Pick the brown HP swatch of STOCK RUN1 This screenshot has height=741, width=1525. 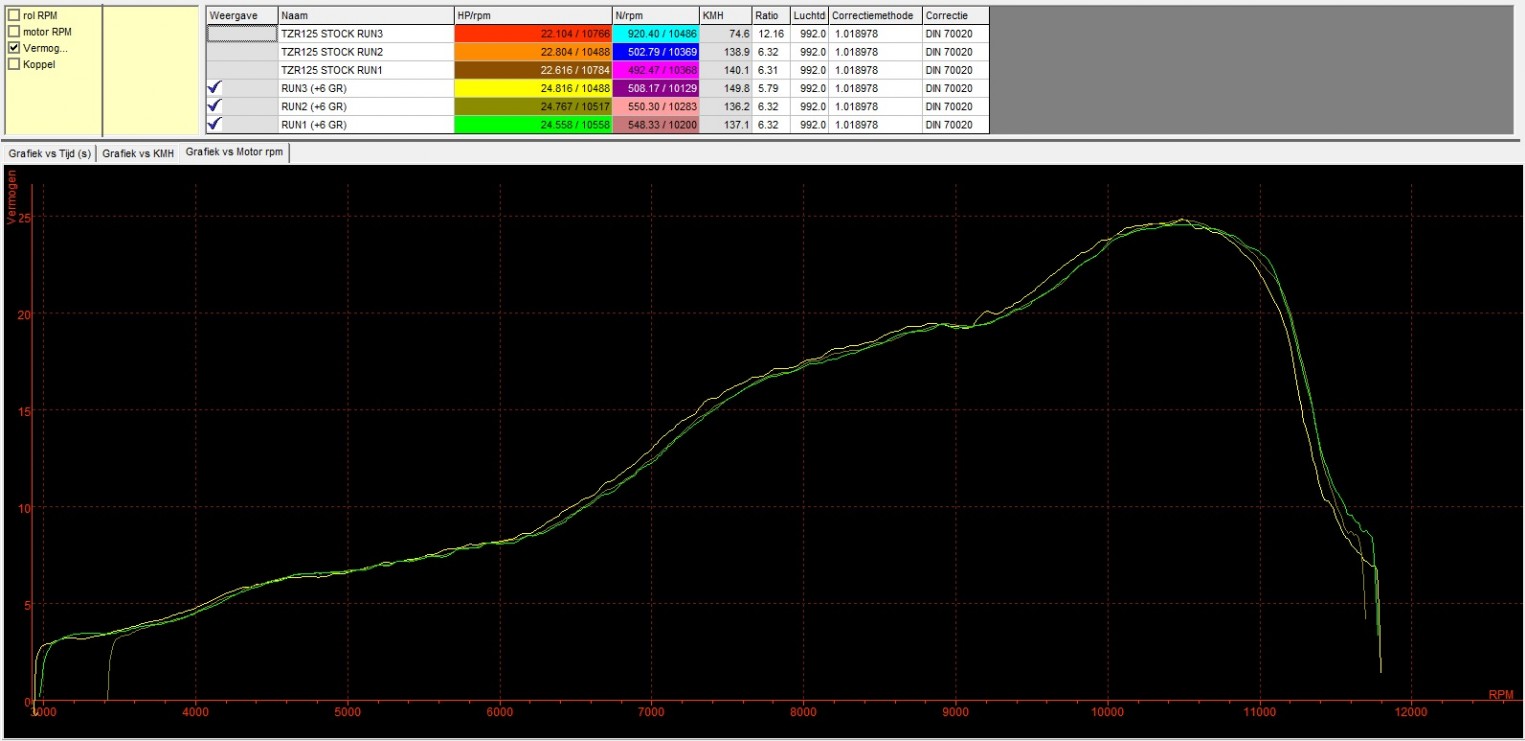click(533, 70)
